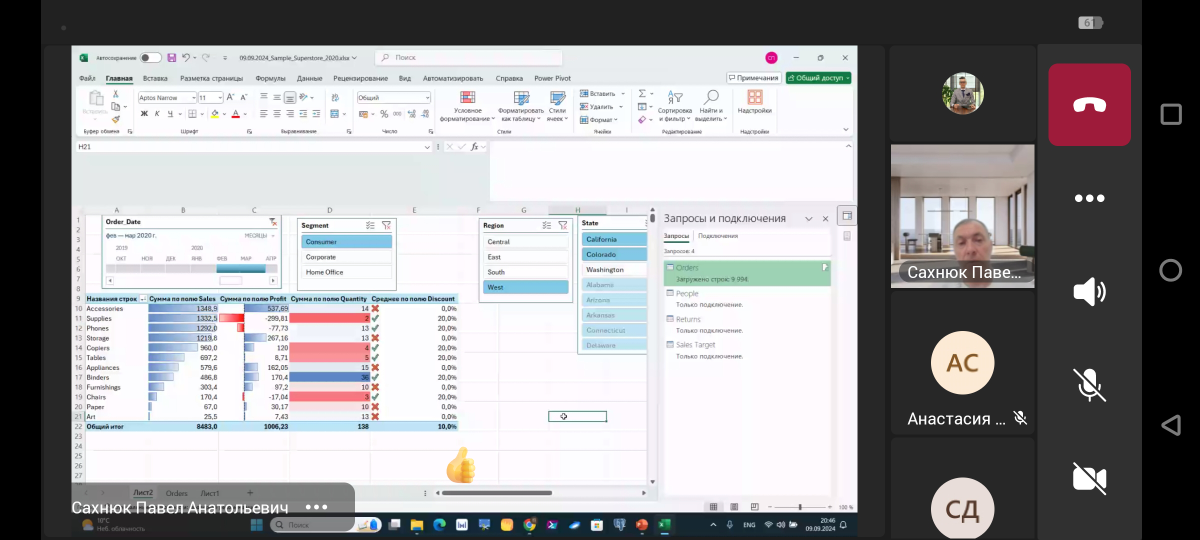Switch to the Данные ribbon tab
This screenshot has height=540, width=1200.
pyautogui.click(x=309, y=78)
